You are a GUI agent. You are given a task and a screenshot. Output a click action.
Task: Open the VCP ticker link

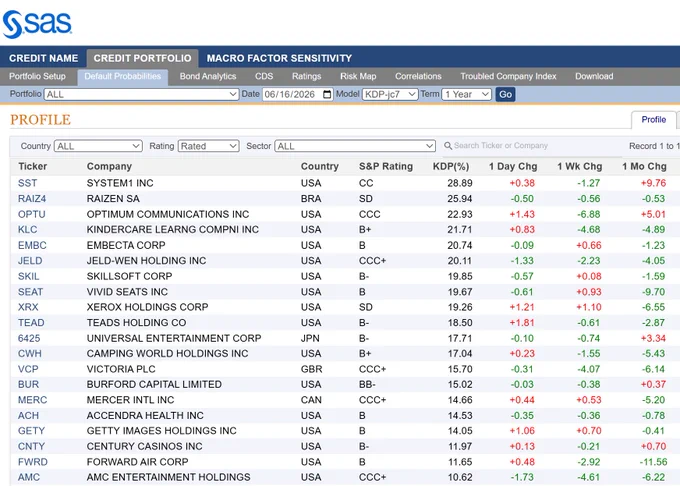[28, 369]
